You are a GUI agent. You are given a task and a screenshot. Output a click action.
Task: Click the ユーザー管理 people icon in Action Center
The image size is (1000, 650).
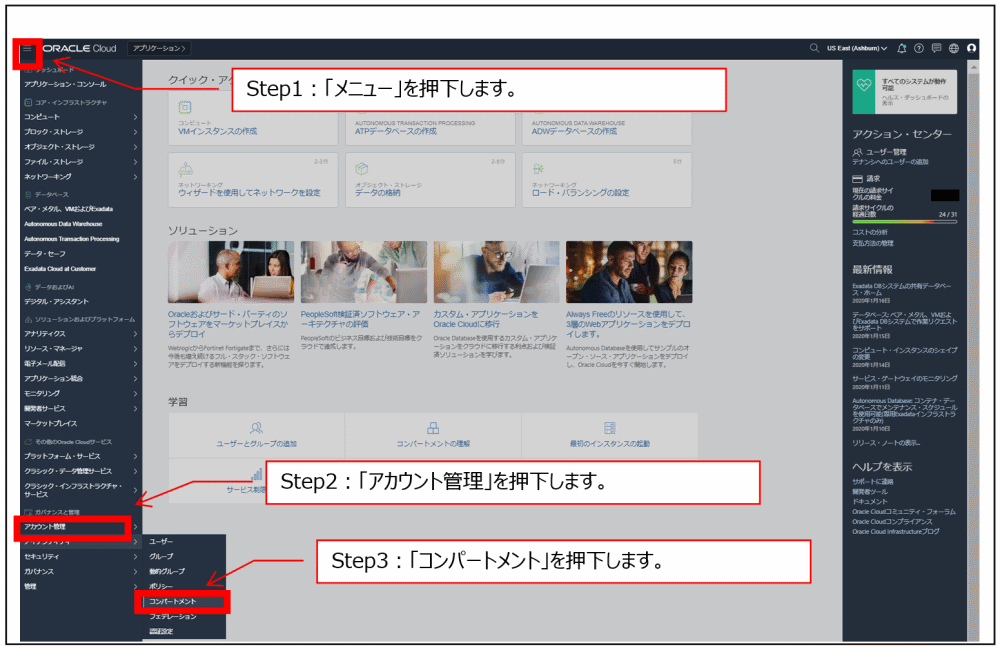click(857, 152)
